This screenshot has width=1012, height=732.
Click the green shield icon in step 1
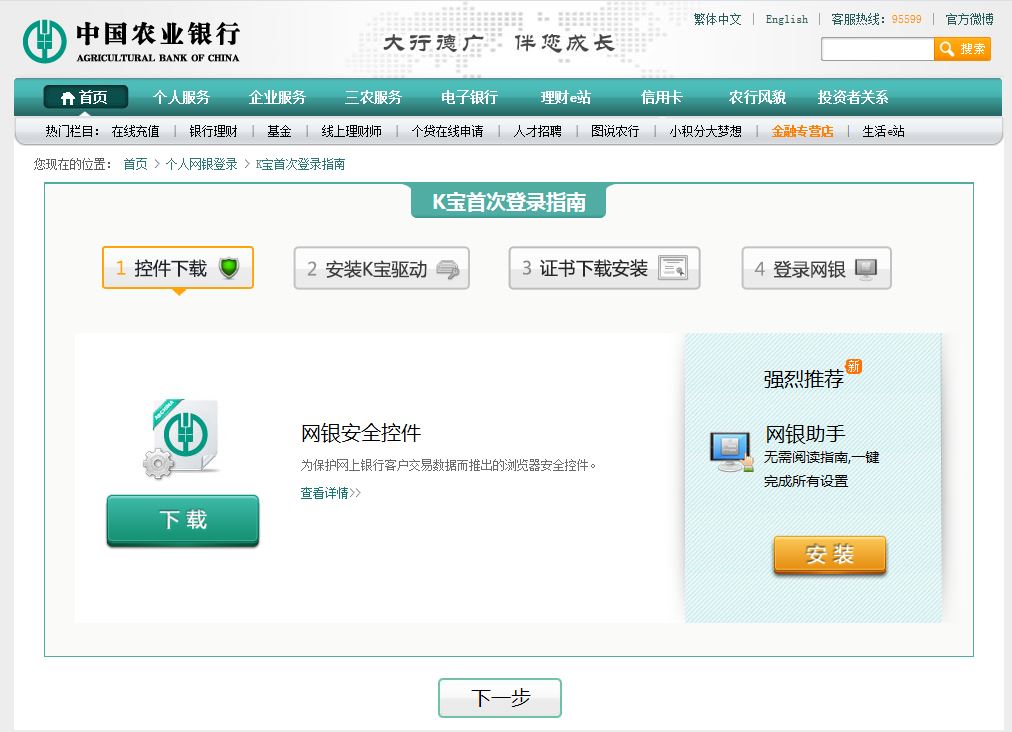click(229, 268)
